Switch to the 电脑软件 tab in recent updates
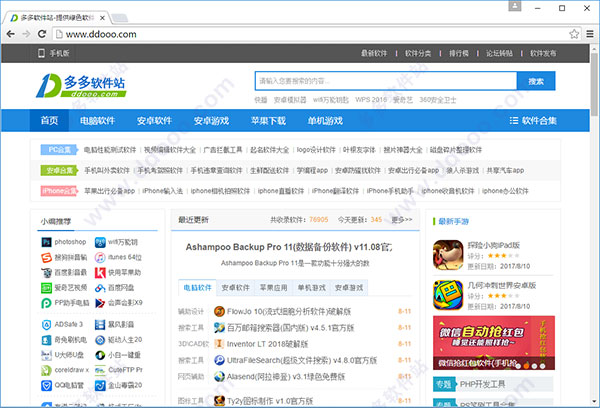This screenshot has height=408, width=600. (x=197, y=287)
